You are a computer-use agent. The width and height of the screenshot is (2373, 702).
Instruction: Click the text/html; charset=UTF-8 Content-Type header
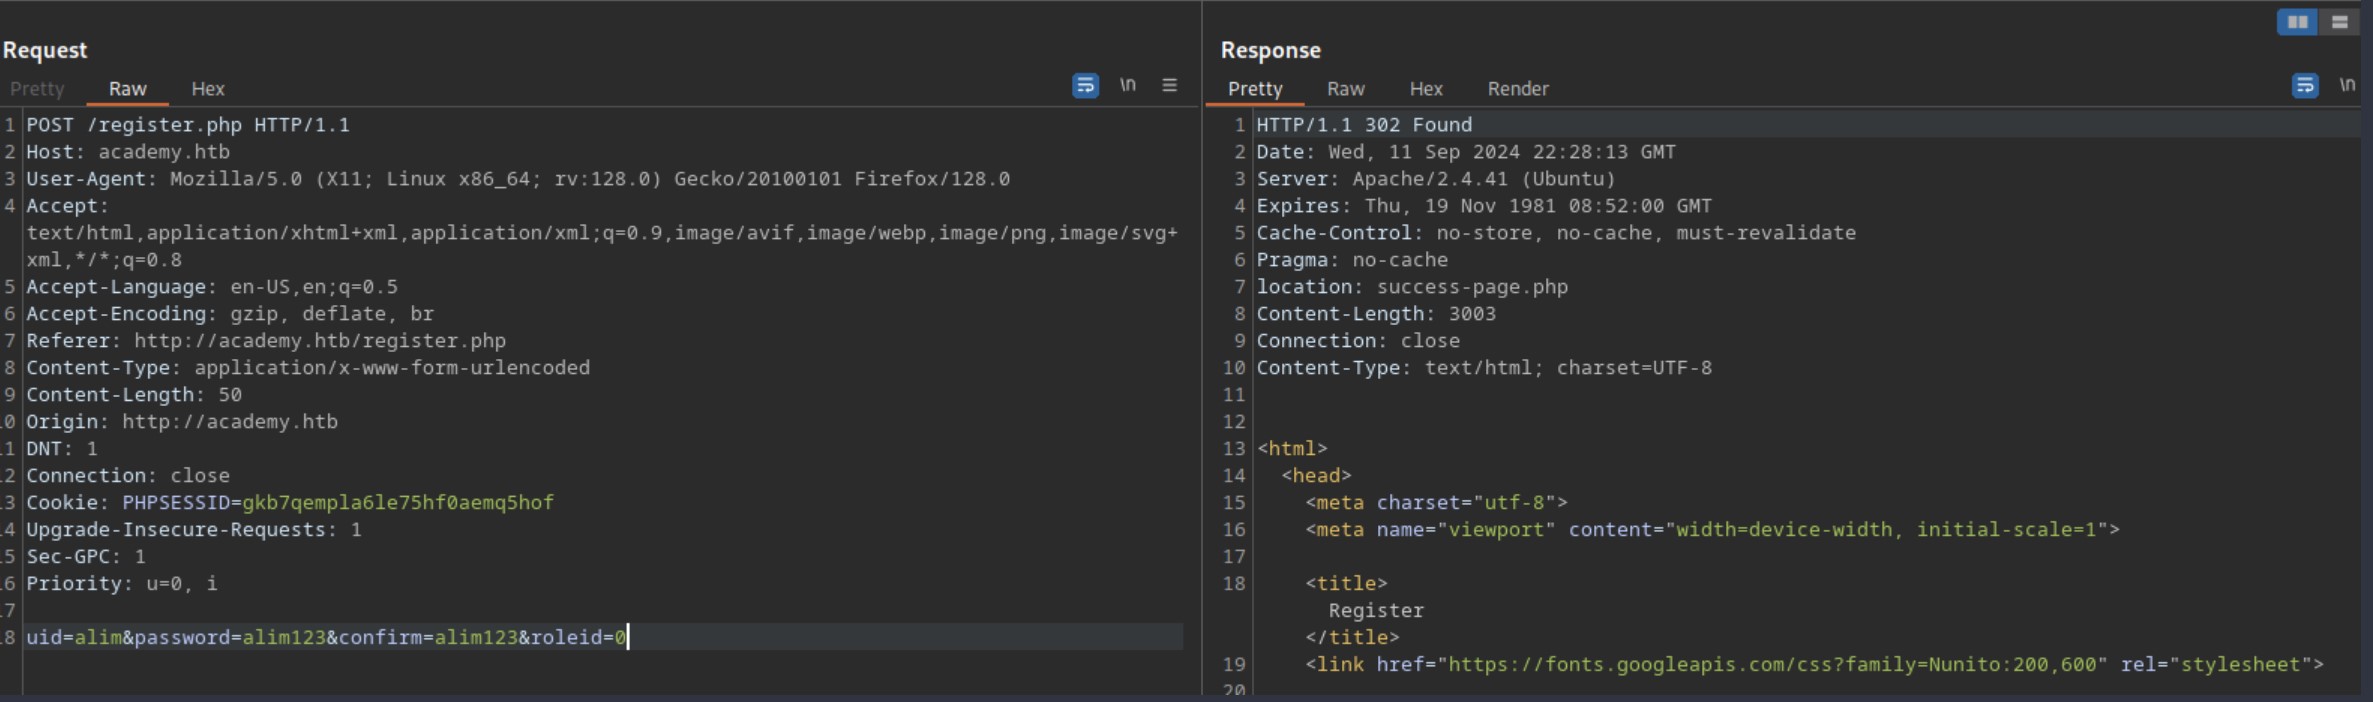click(1484, 368)
